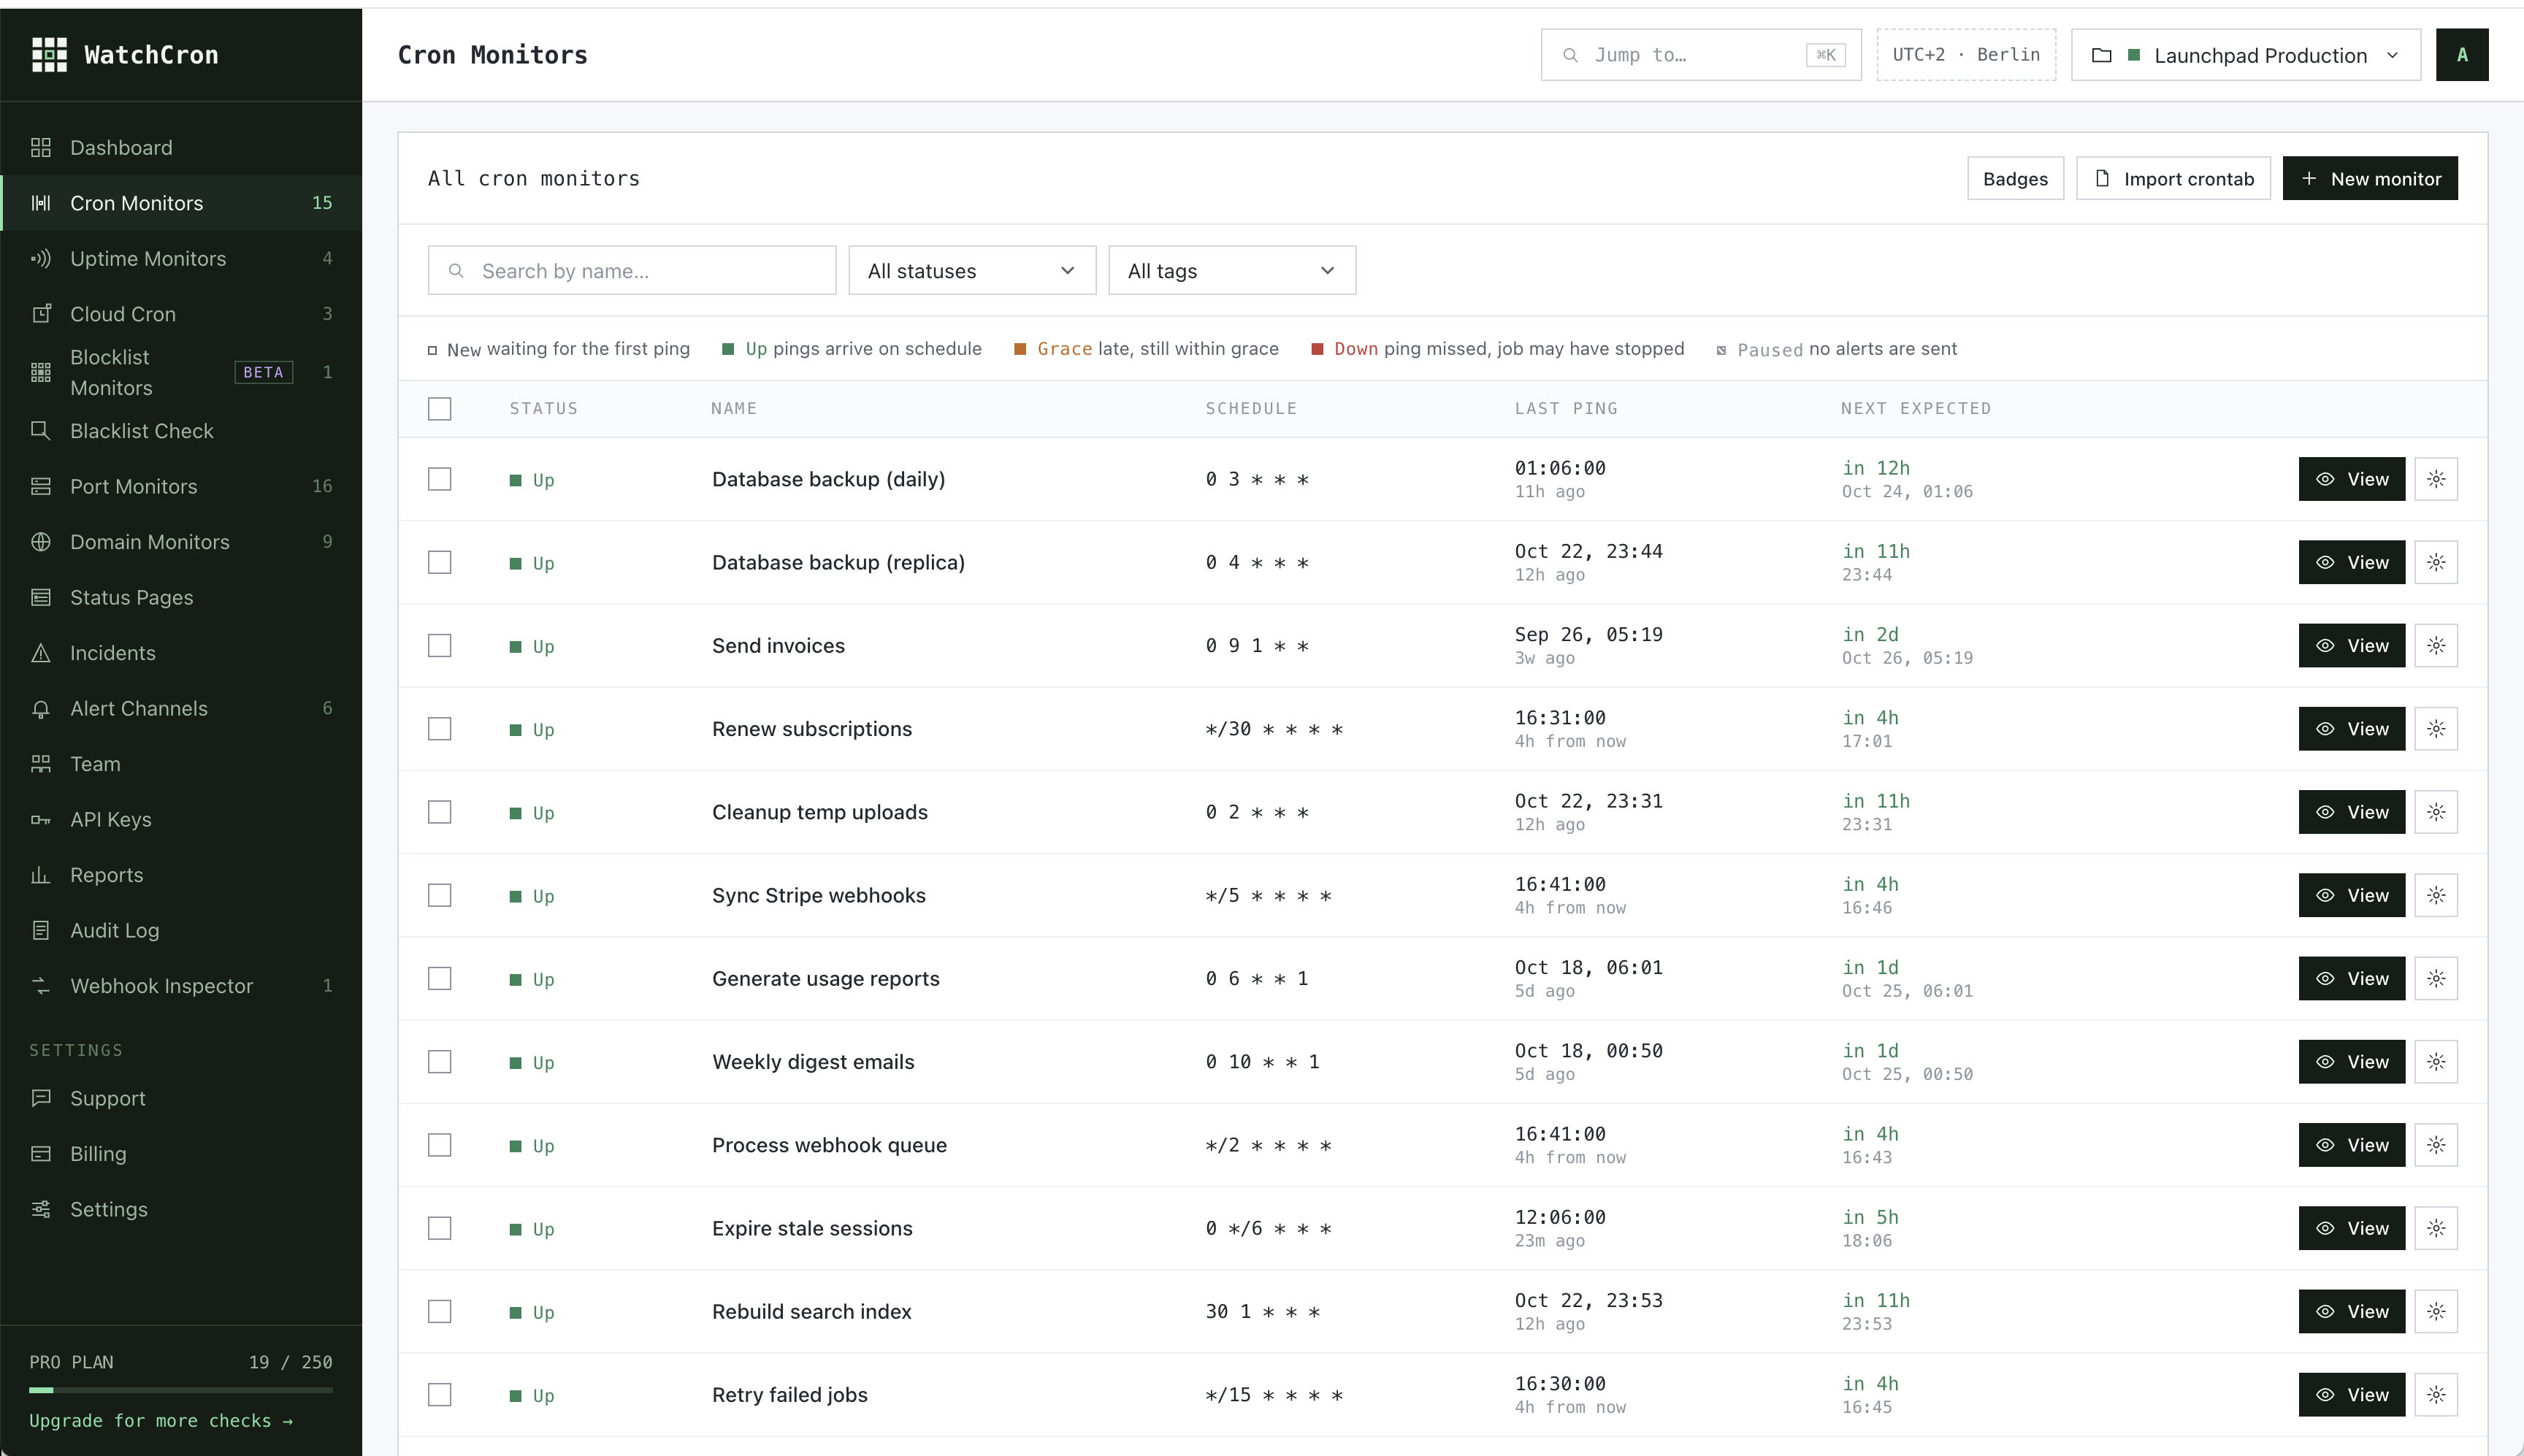Click the Pro plan usage progress bar
Viewport: 2524px width, 1456px height.
coord(181,1390)
